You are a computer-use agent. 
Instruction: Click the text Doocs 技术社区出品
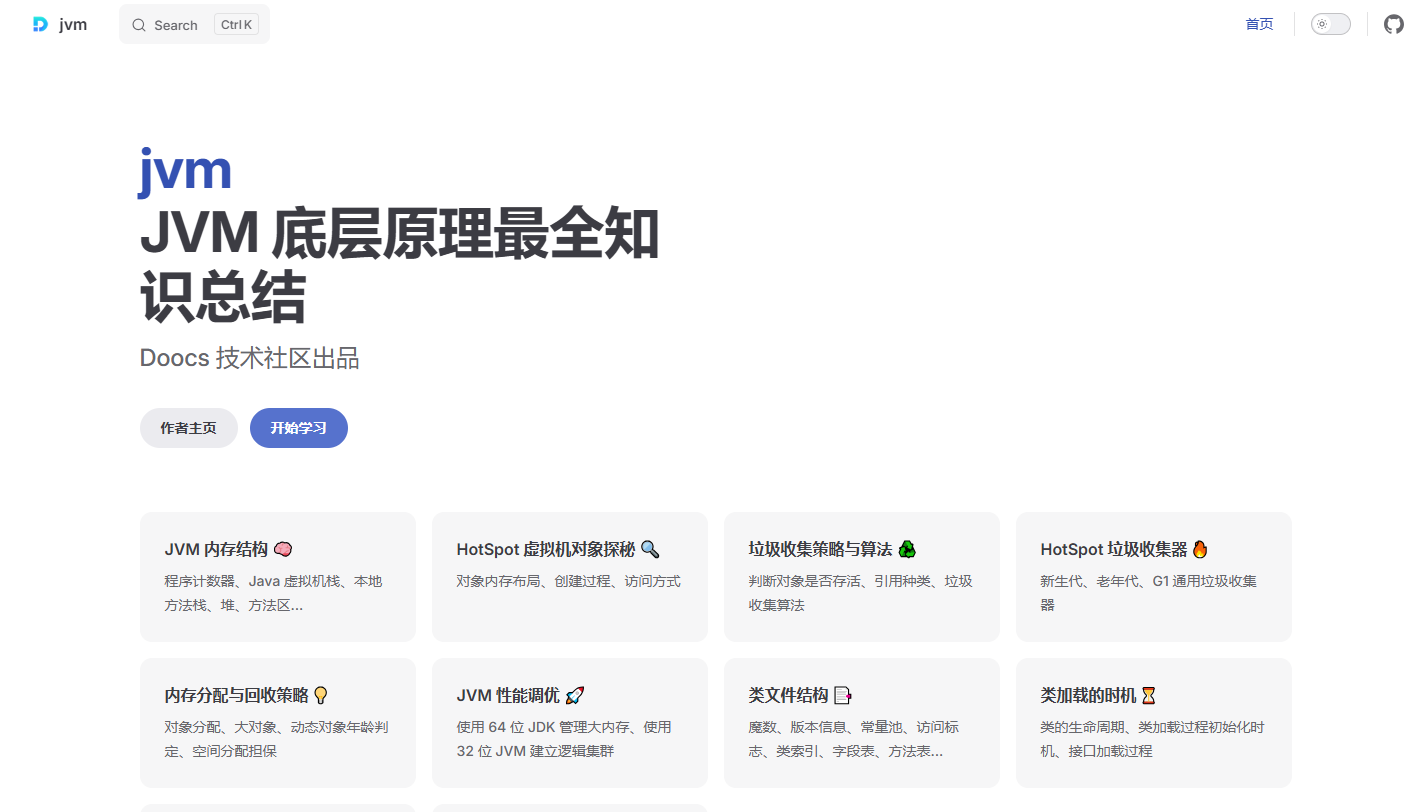[250, 358]
